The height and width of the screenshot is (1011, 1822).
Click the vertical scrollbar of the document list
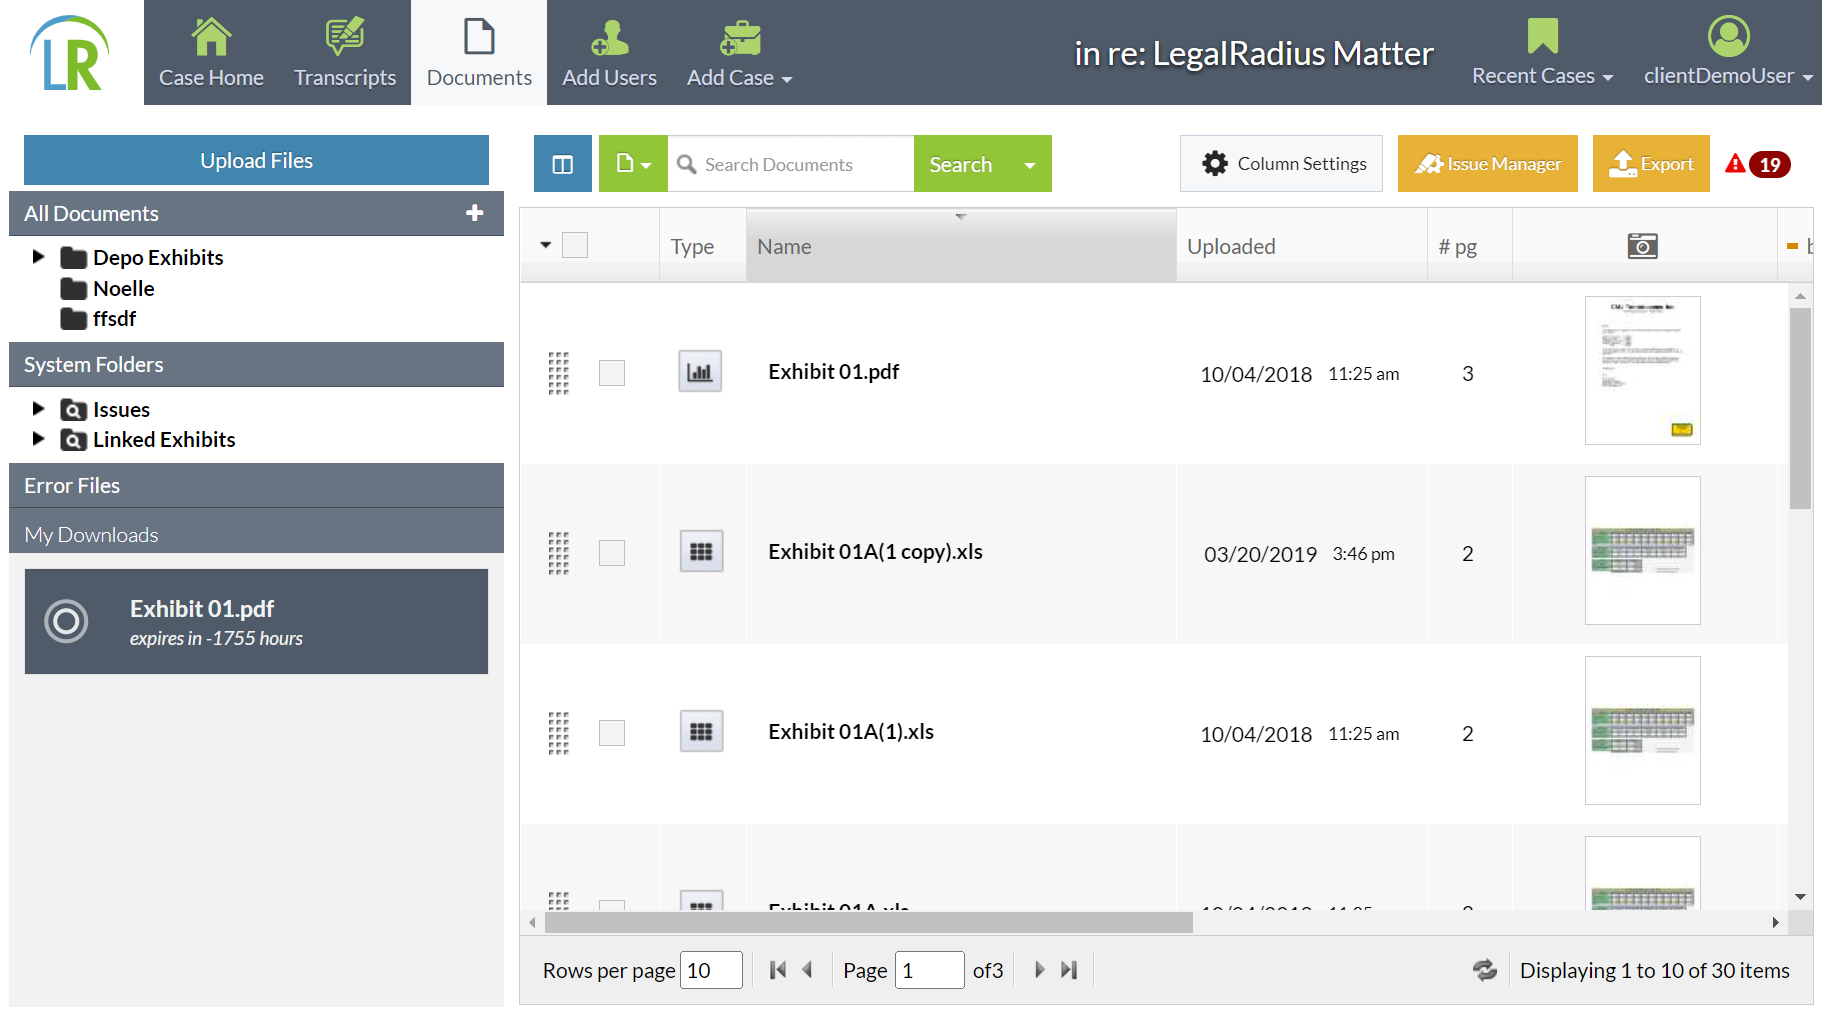pyautogui.click(x=1800, y=408)
